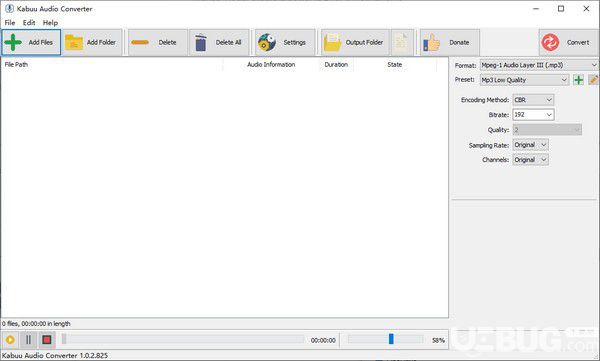600x361 pixels.
Task: Click the blue volume slider handle
Action: pos(391,339)
